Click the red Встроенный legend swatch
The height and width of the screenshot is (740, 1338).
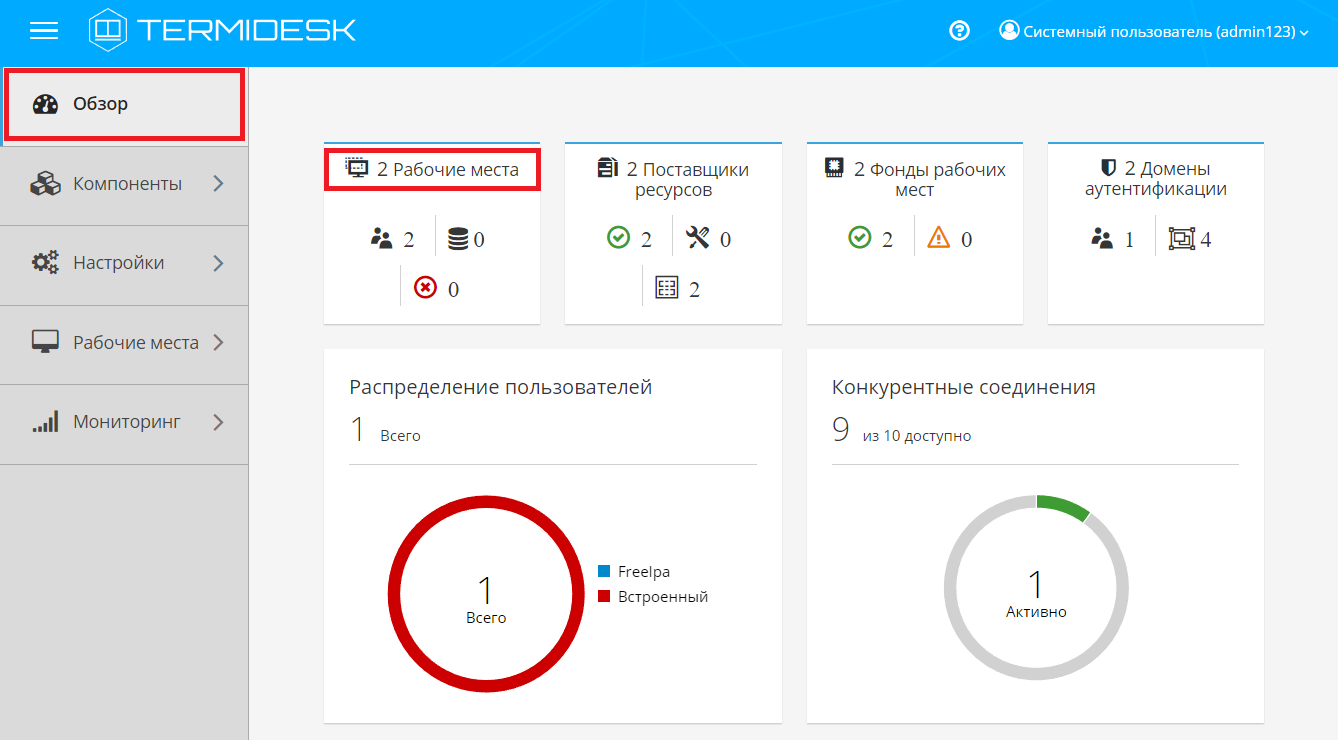coord(604,596)
